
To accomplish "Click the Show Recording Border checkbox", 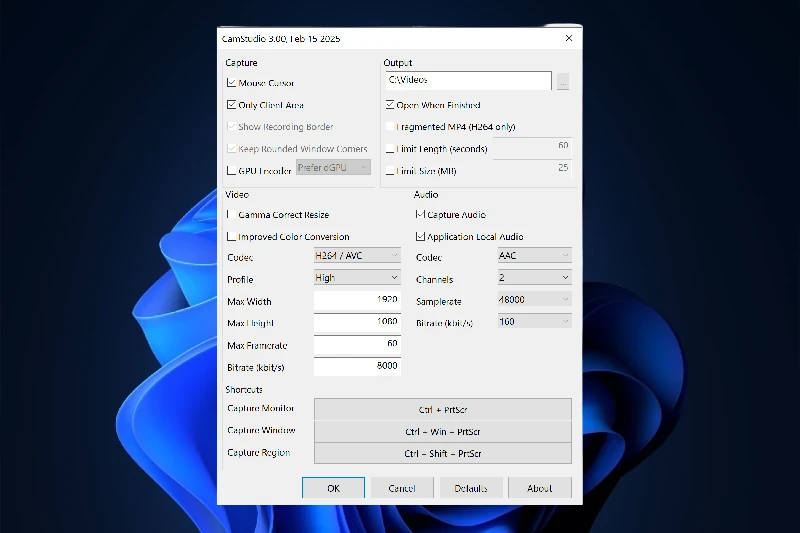I will [231, 126].
